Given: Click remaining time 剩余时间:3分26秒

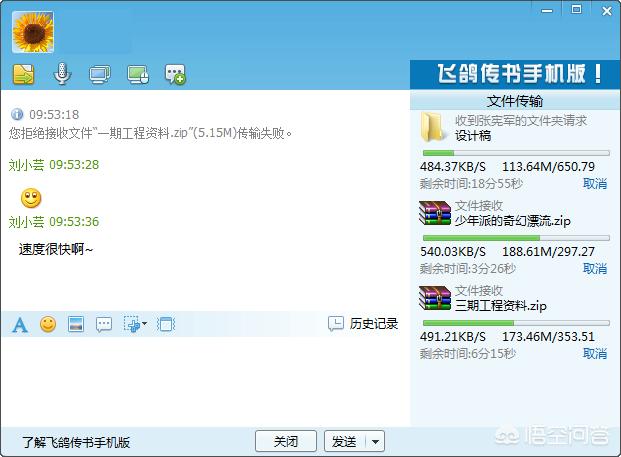Looking at the screenshot, I should 468,268.
